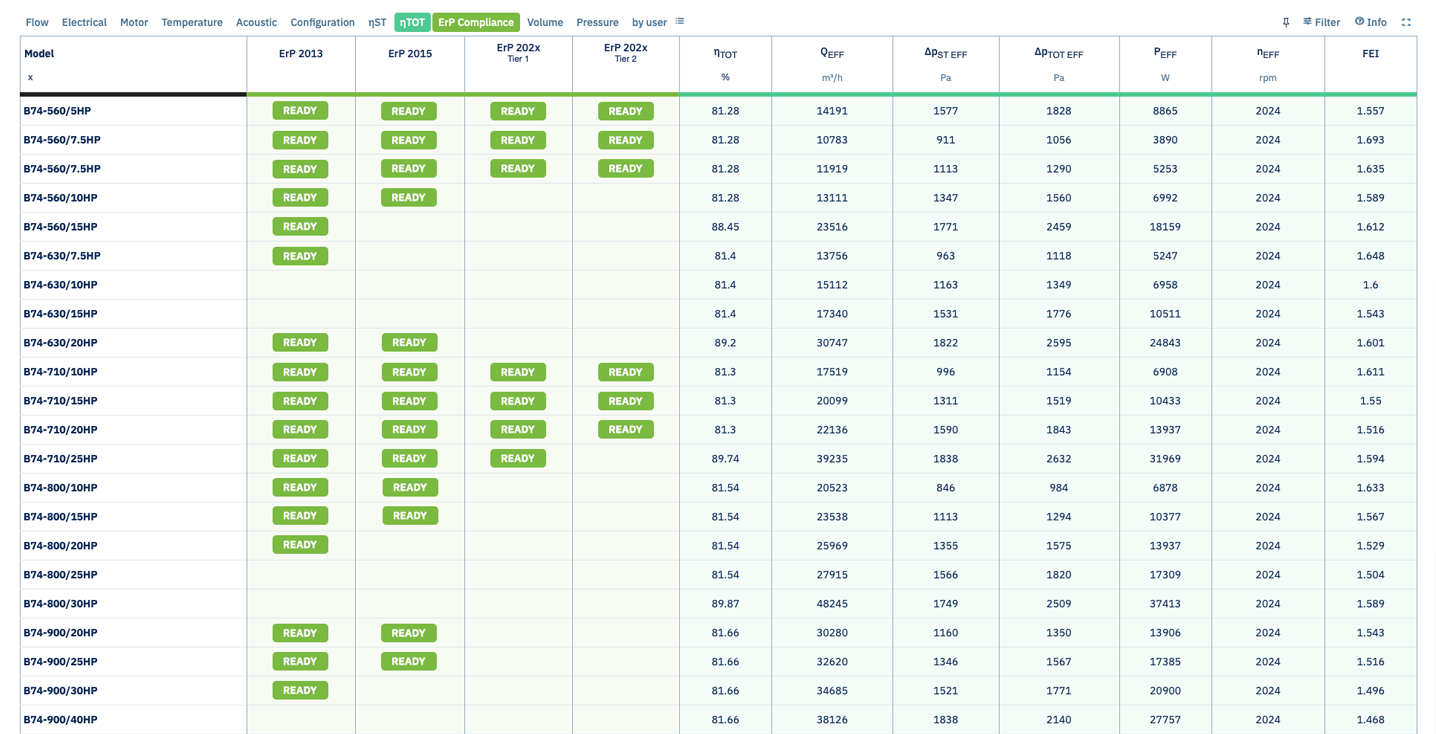The height and width of the screenshot is (734, 1436).
Task: Click READY badge for B74-710/25HP Tier 1
Action: (518, 458)
